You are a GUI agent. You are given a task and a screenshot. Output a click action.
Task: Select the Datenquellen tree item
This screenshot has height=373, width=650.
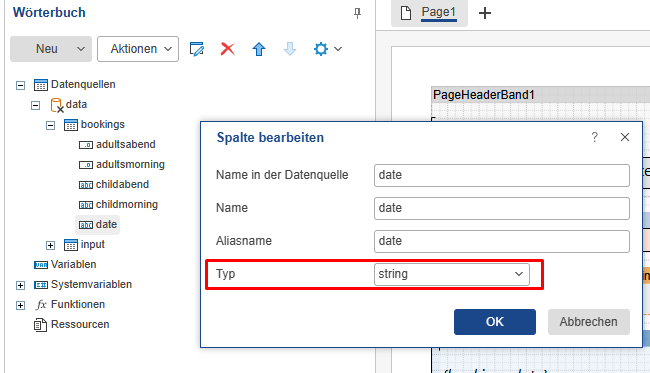click(x=83, y=85)
